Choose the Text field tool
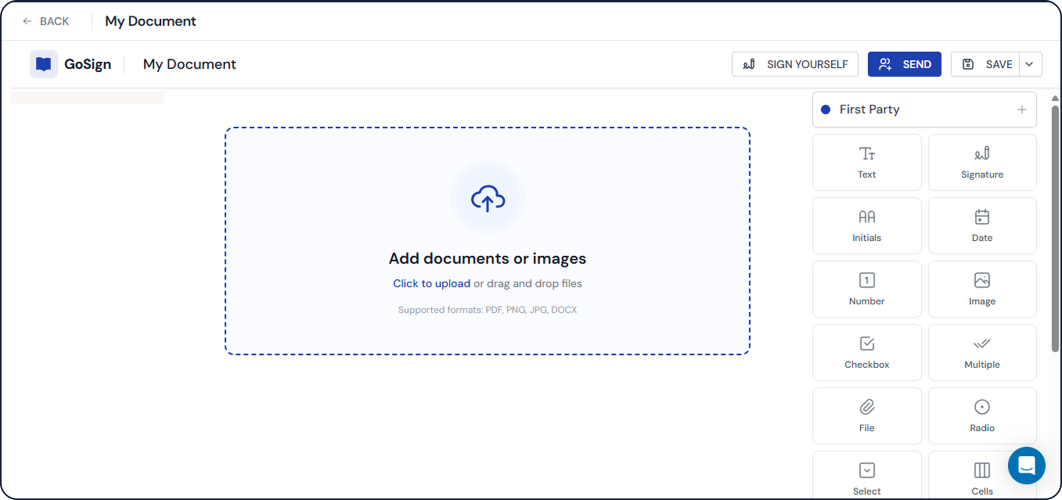Image resolution: width=1062 pixels, height=500 pixels. [867, 163]
